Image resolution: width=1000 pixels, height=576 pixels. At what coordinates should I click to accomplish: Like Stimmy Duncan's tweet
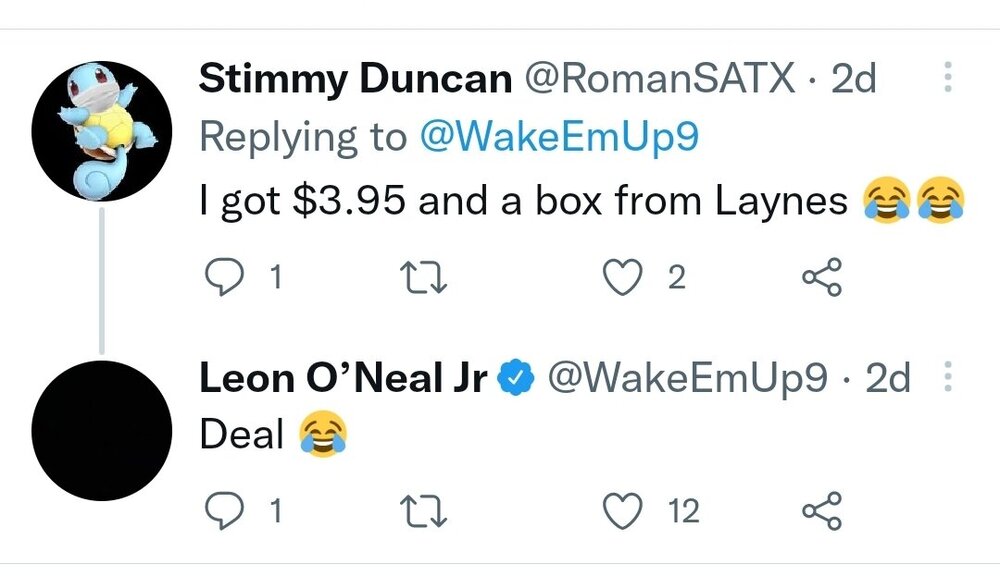[x=624, y=277]
